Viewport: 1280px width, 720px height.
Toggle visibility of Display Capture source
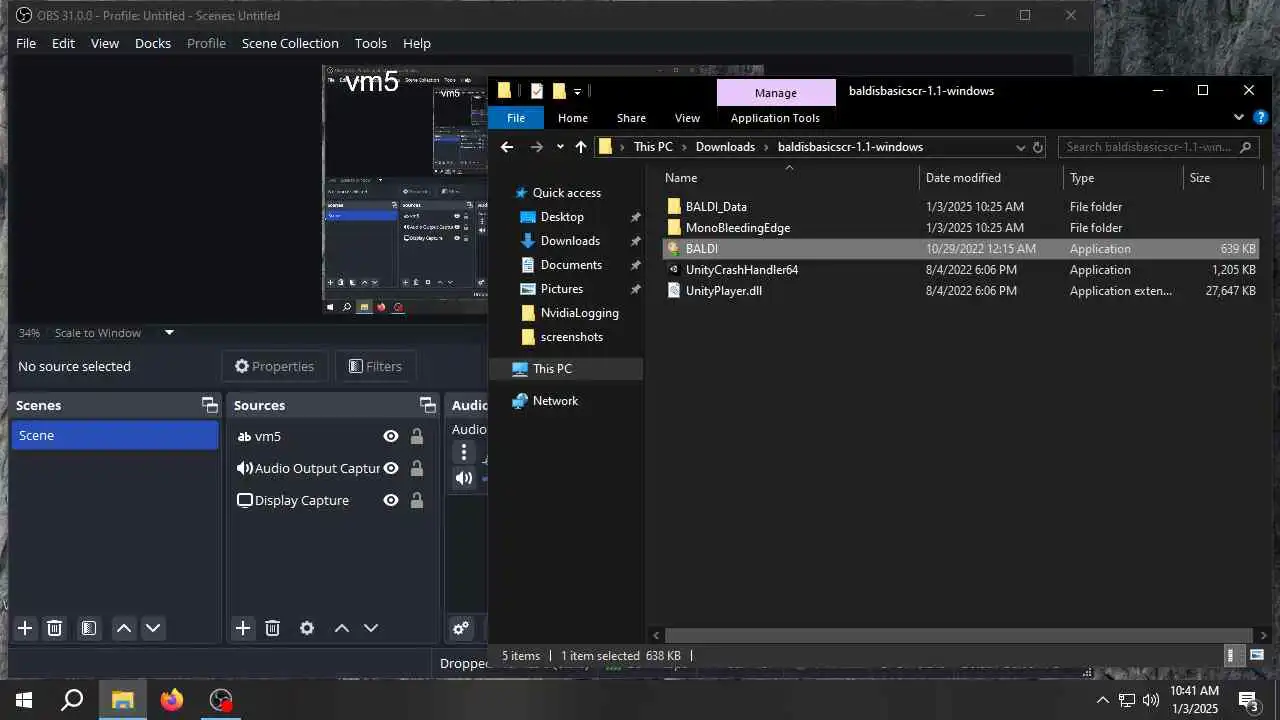tap(391, 500)
